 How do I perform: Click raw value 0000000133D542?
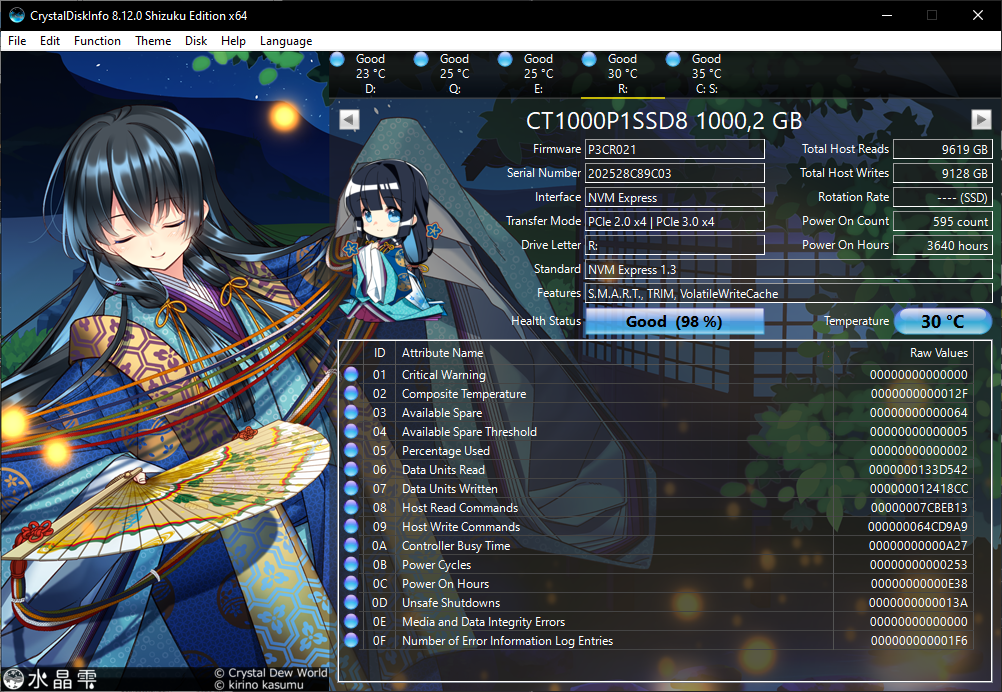pyautogui.click(x=918, y=470)
